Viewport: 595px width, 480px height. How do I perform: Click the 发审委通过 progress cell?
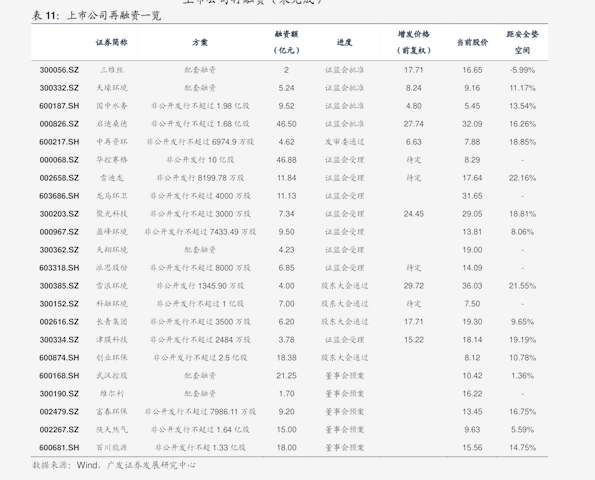[x=344, y=142]
